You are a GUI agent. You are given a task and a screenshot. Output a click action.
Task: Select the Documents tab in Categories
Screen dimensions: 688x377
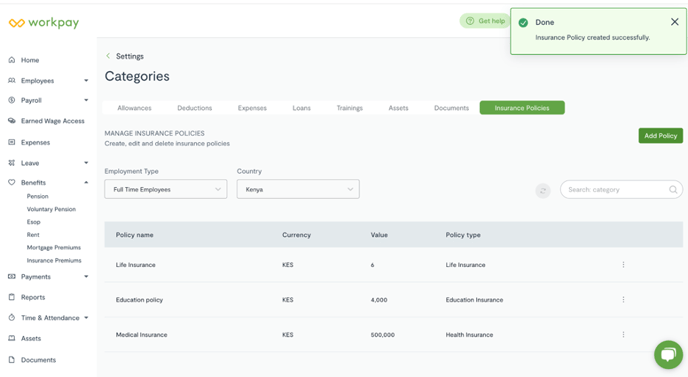(451, 108)
